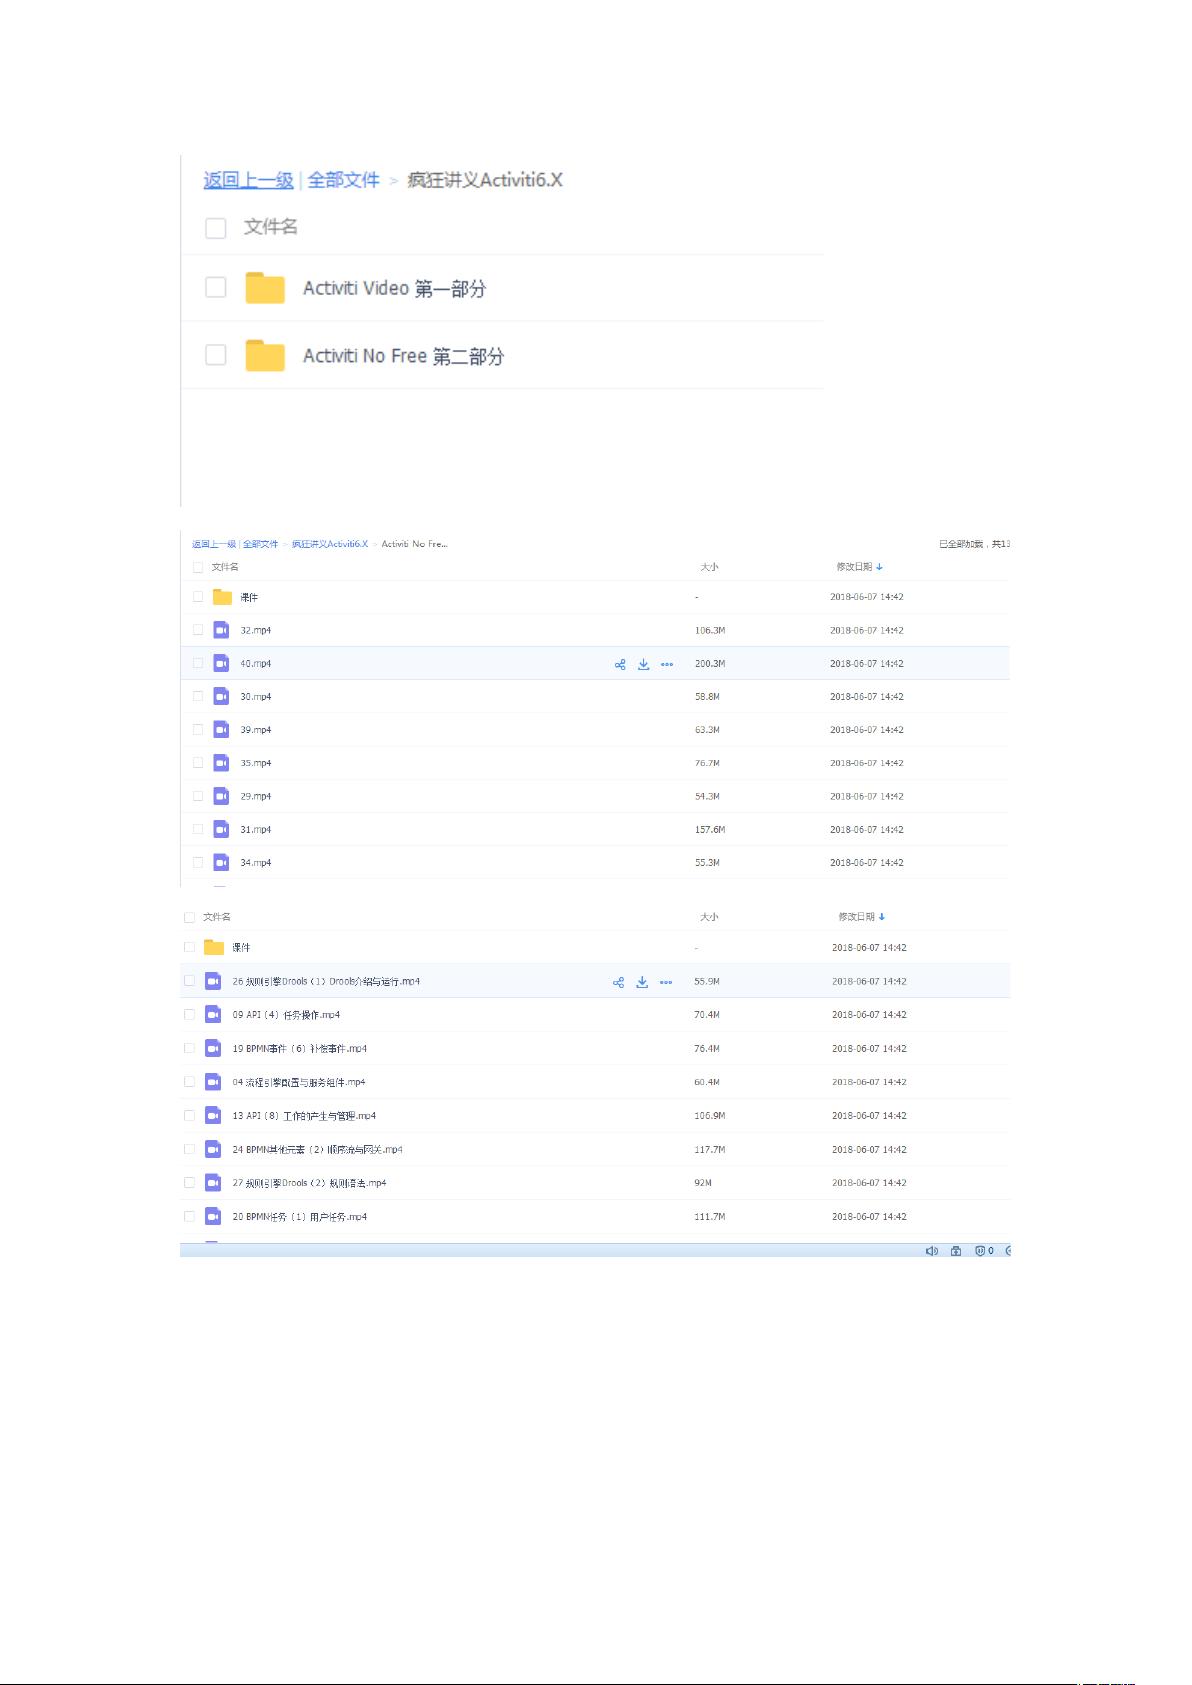Screen dimensions: 1192x1685
Task: Click the 疯狂讲义Activiti6.X breadcrumb link before Activiti No Fre...
Action: pyautogui.click(x=330, y=544)
